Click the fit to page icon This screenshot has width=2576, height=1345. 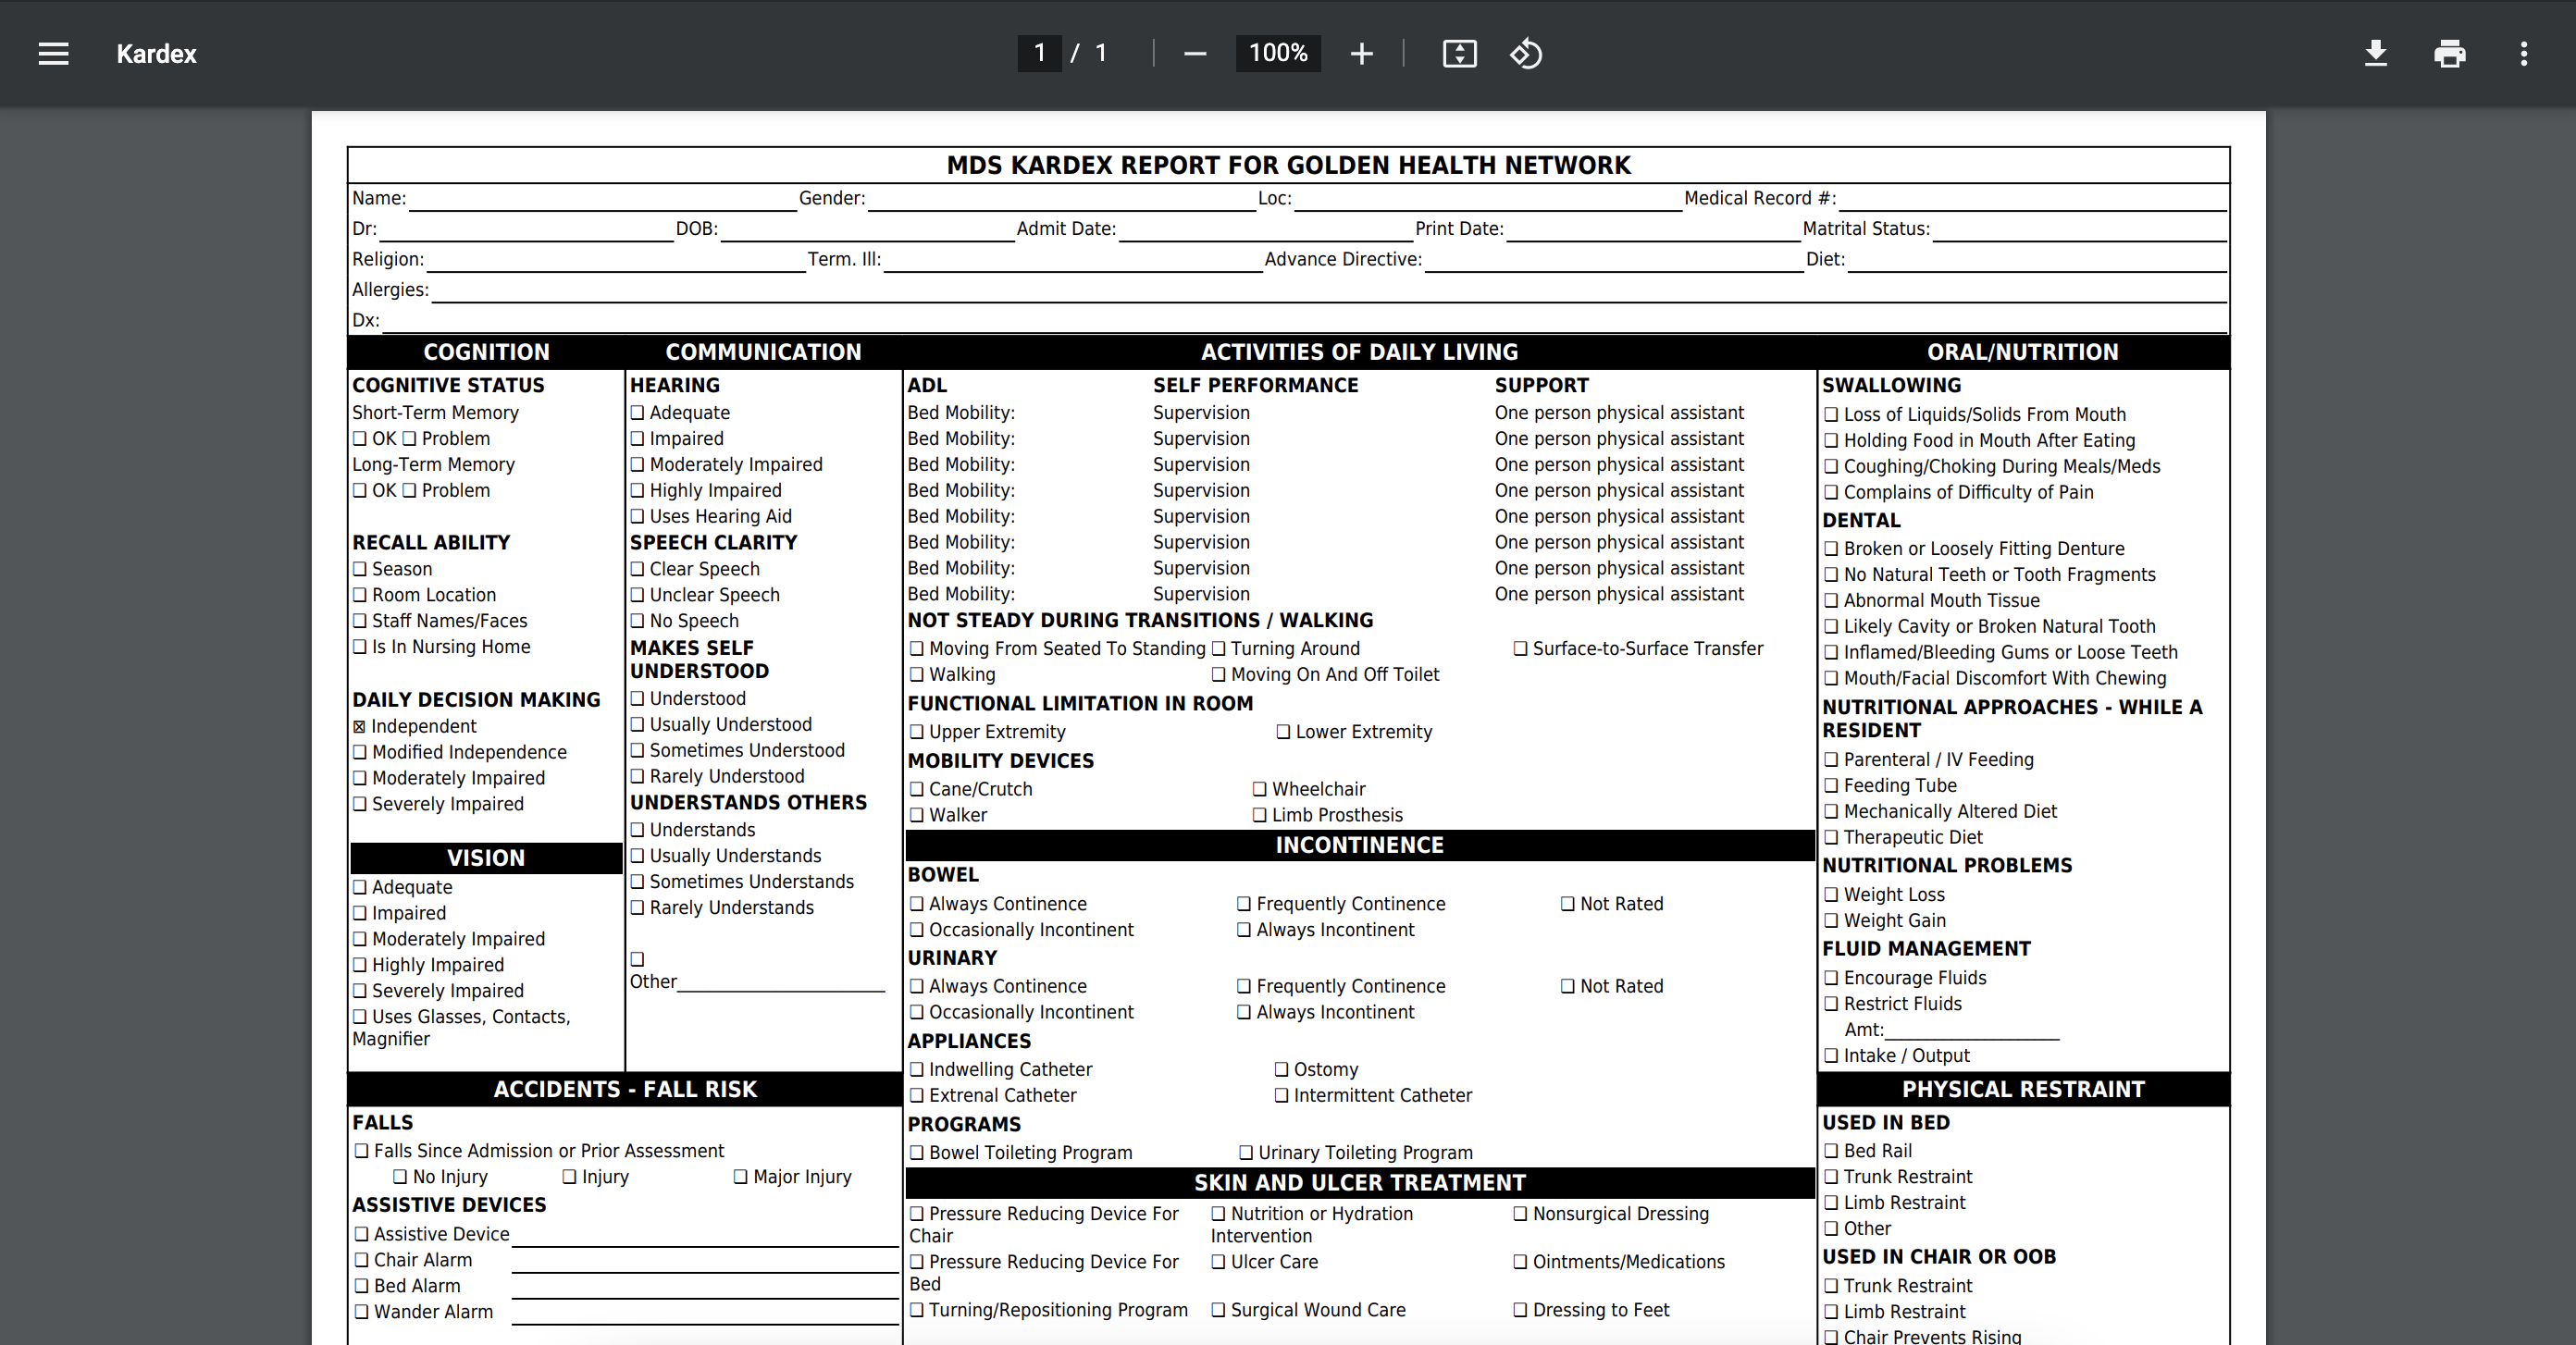(x=1459, y=54)
